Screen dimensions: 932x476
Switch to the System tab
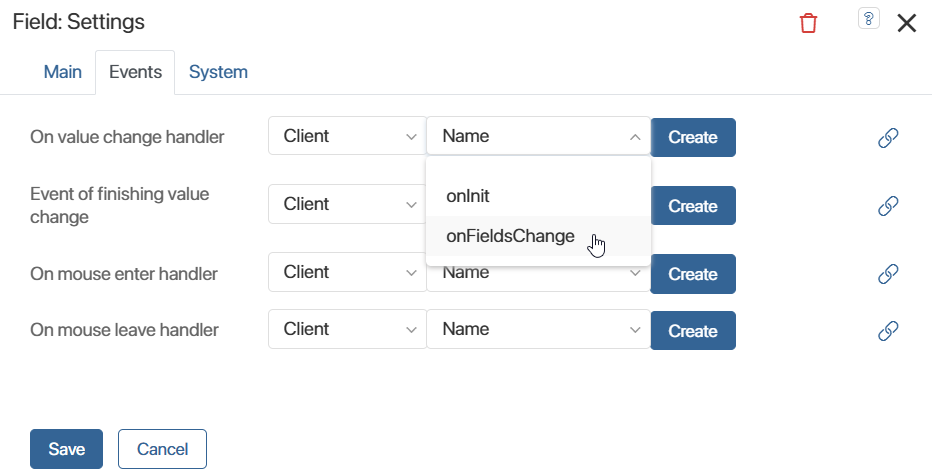tap(218, 72)
